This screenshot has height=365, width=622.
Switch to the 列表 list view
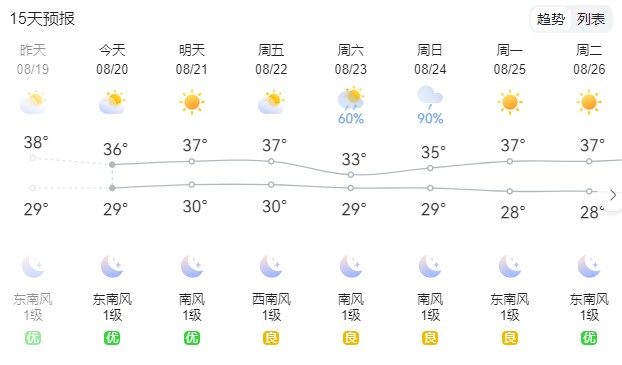coord(591,19)
